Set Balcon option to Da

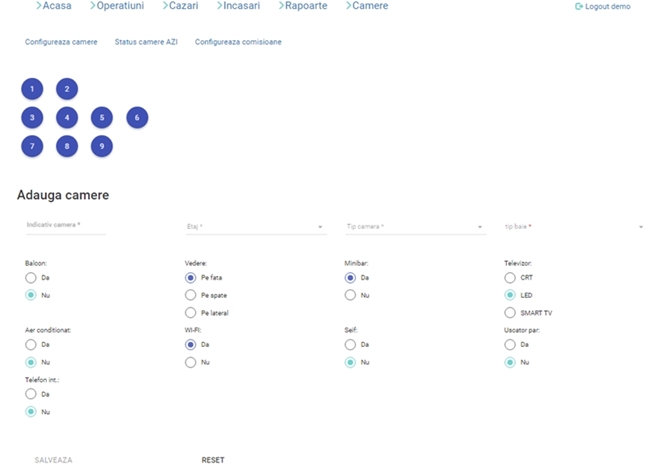point(31,278)
